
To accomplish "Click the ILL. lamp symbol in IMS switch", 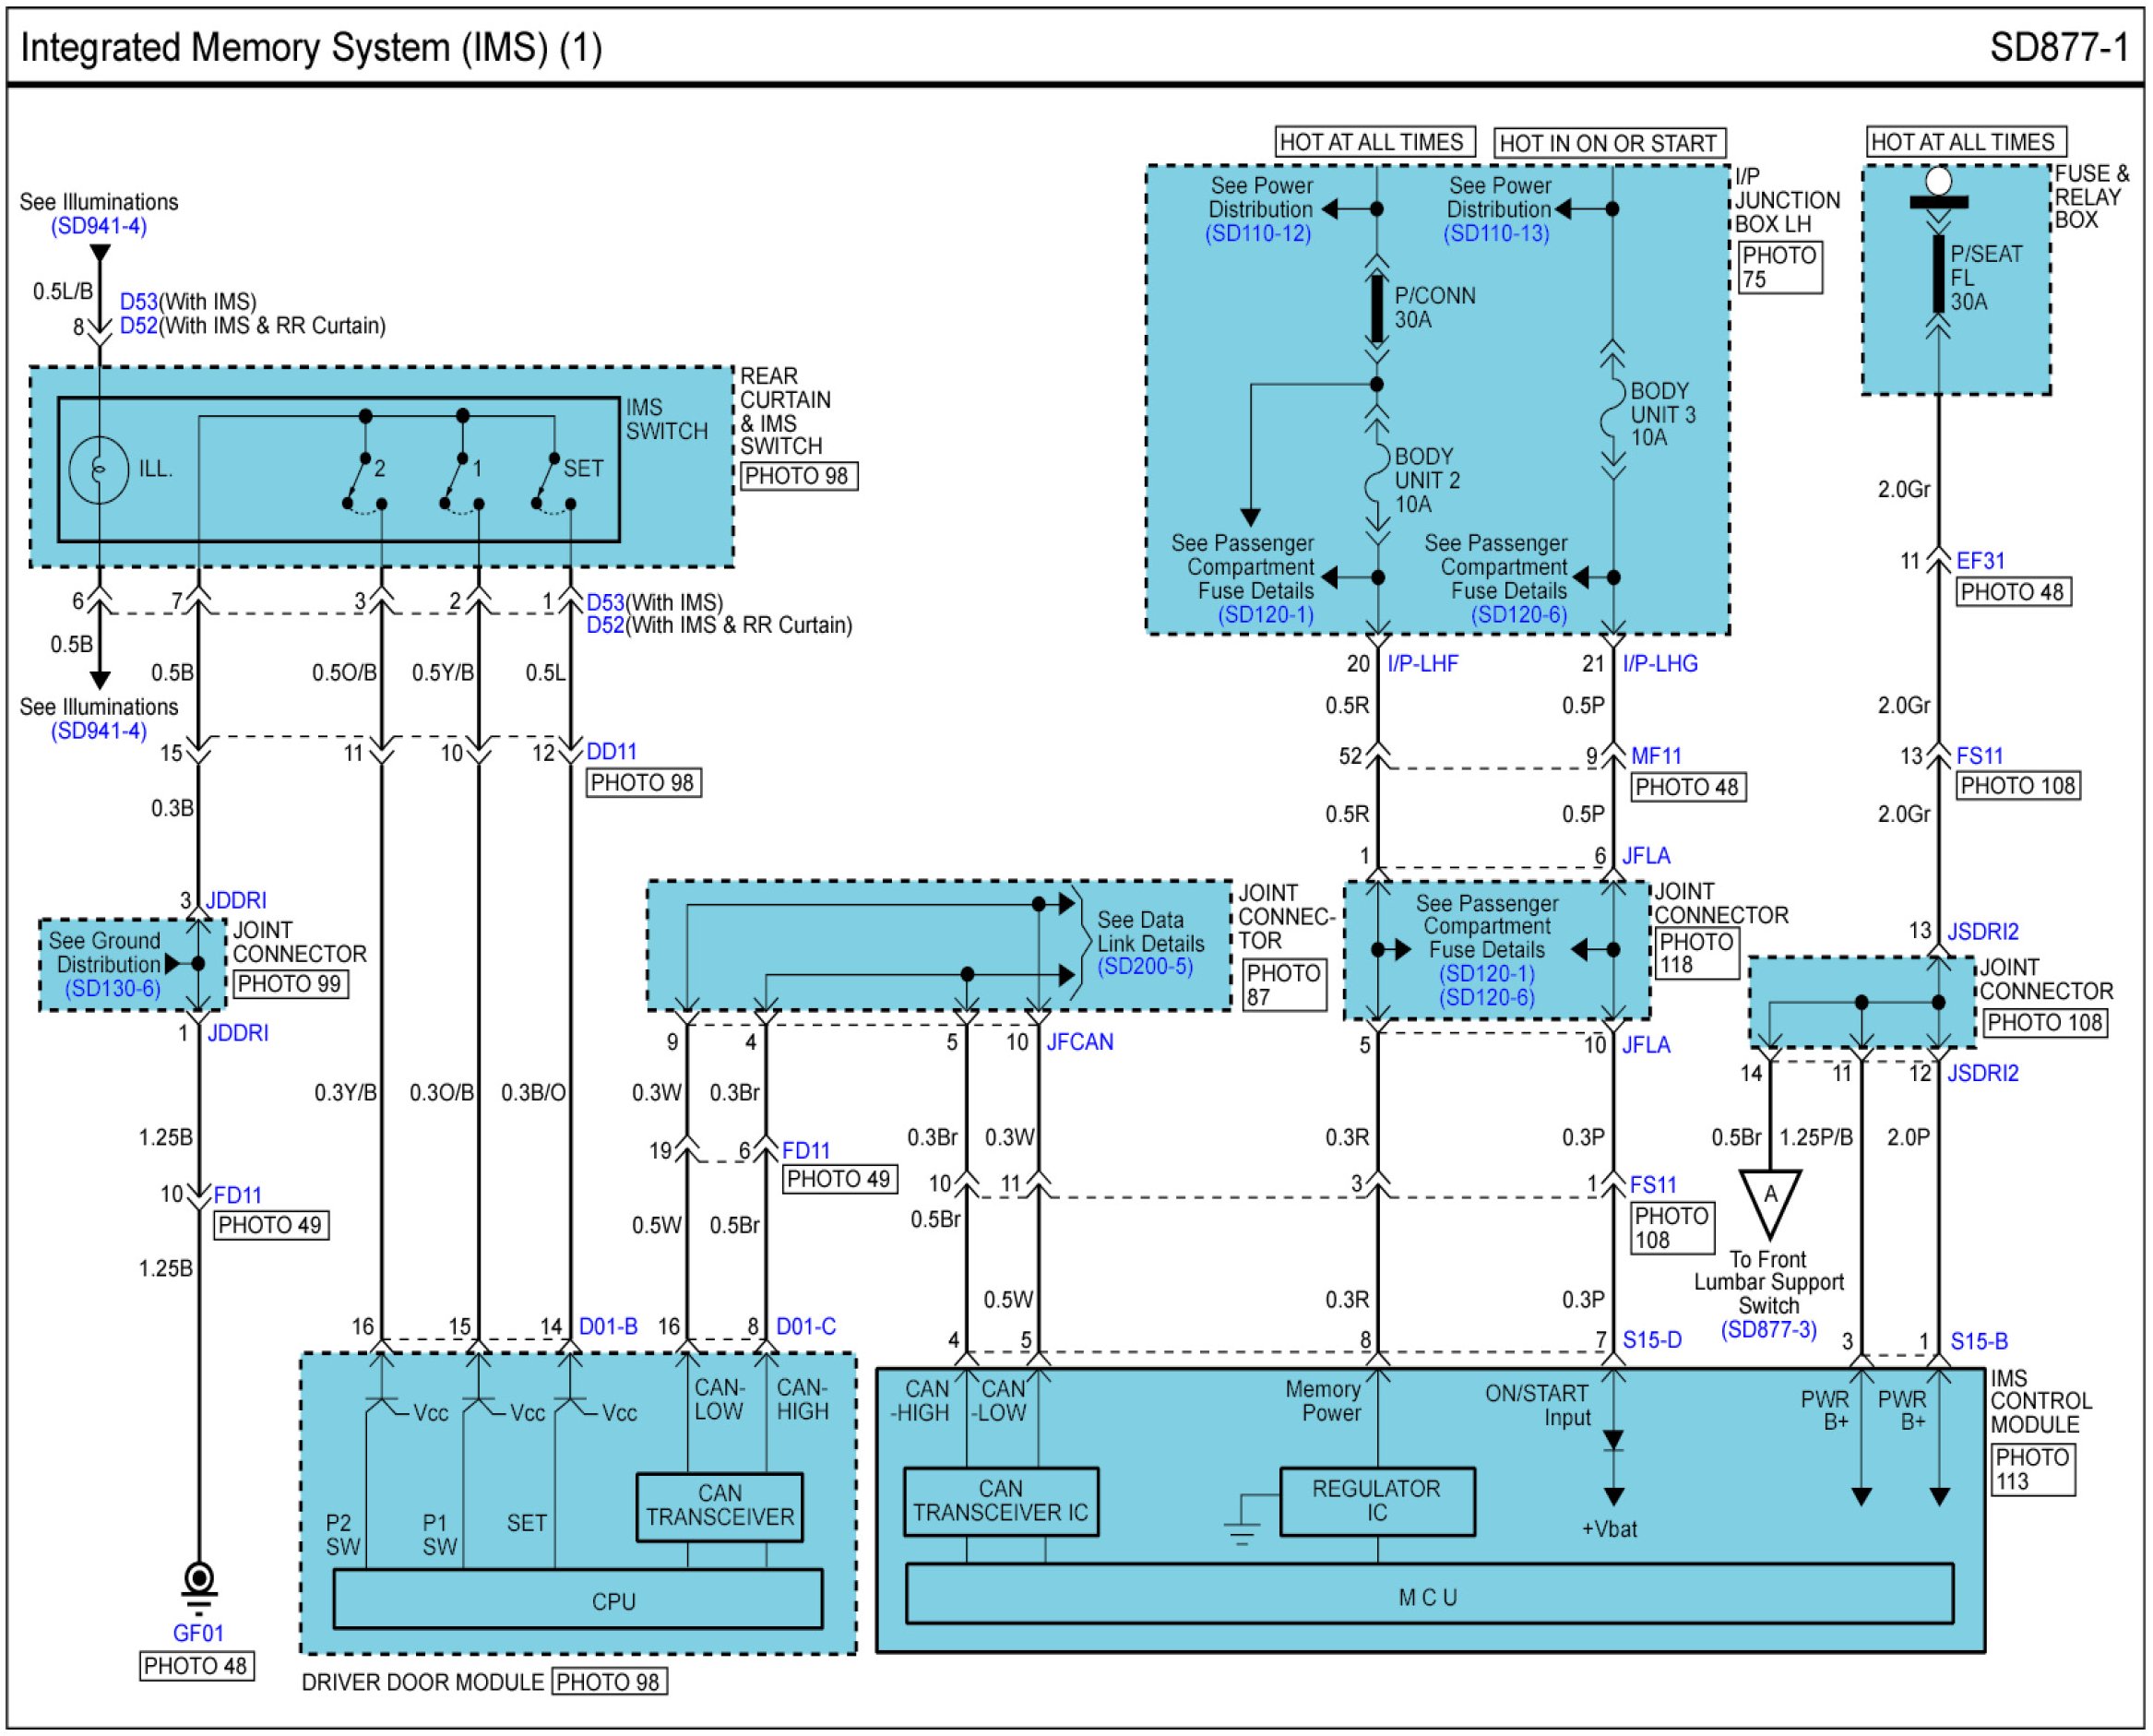I will click(99, 469).
